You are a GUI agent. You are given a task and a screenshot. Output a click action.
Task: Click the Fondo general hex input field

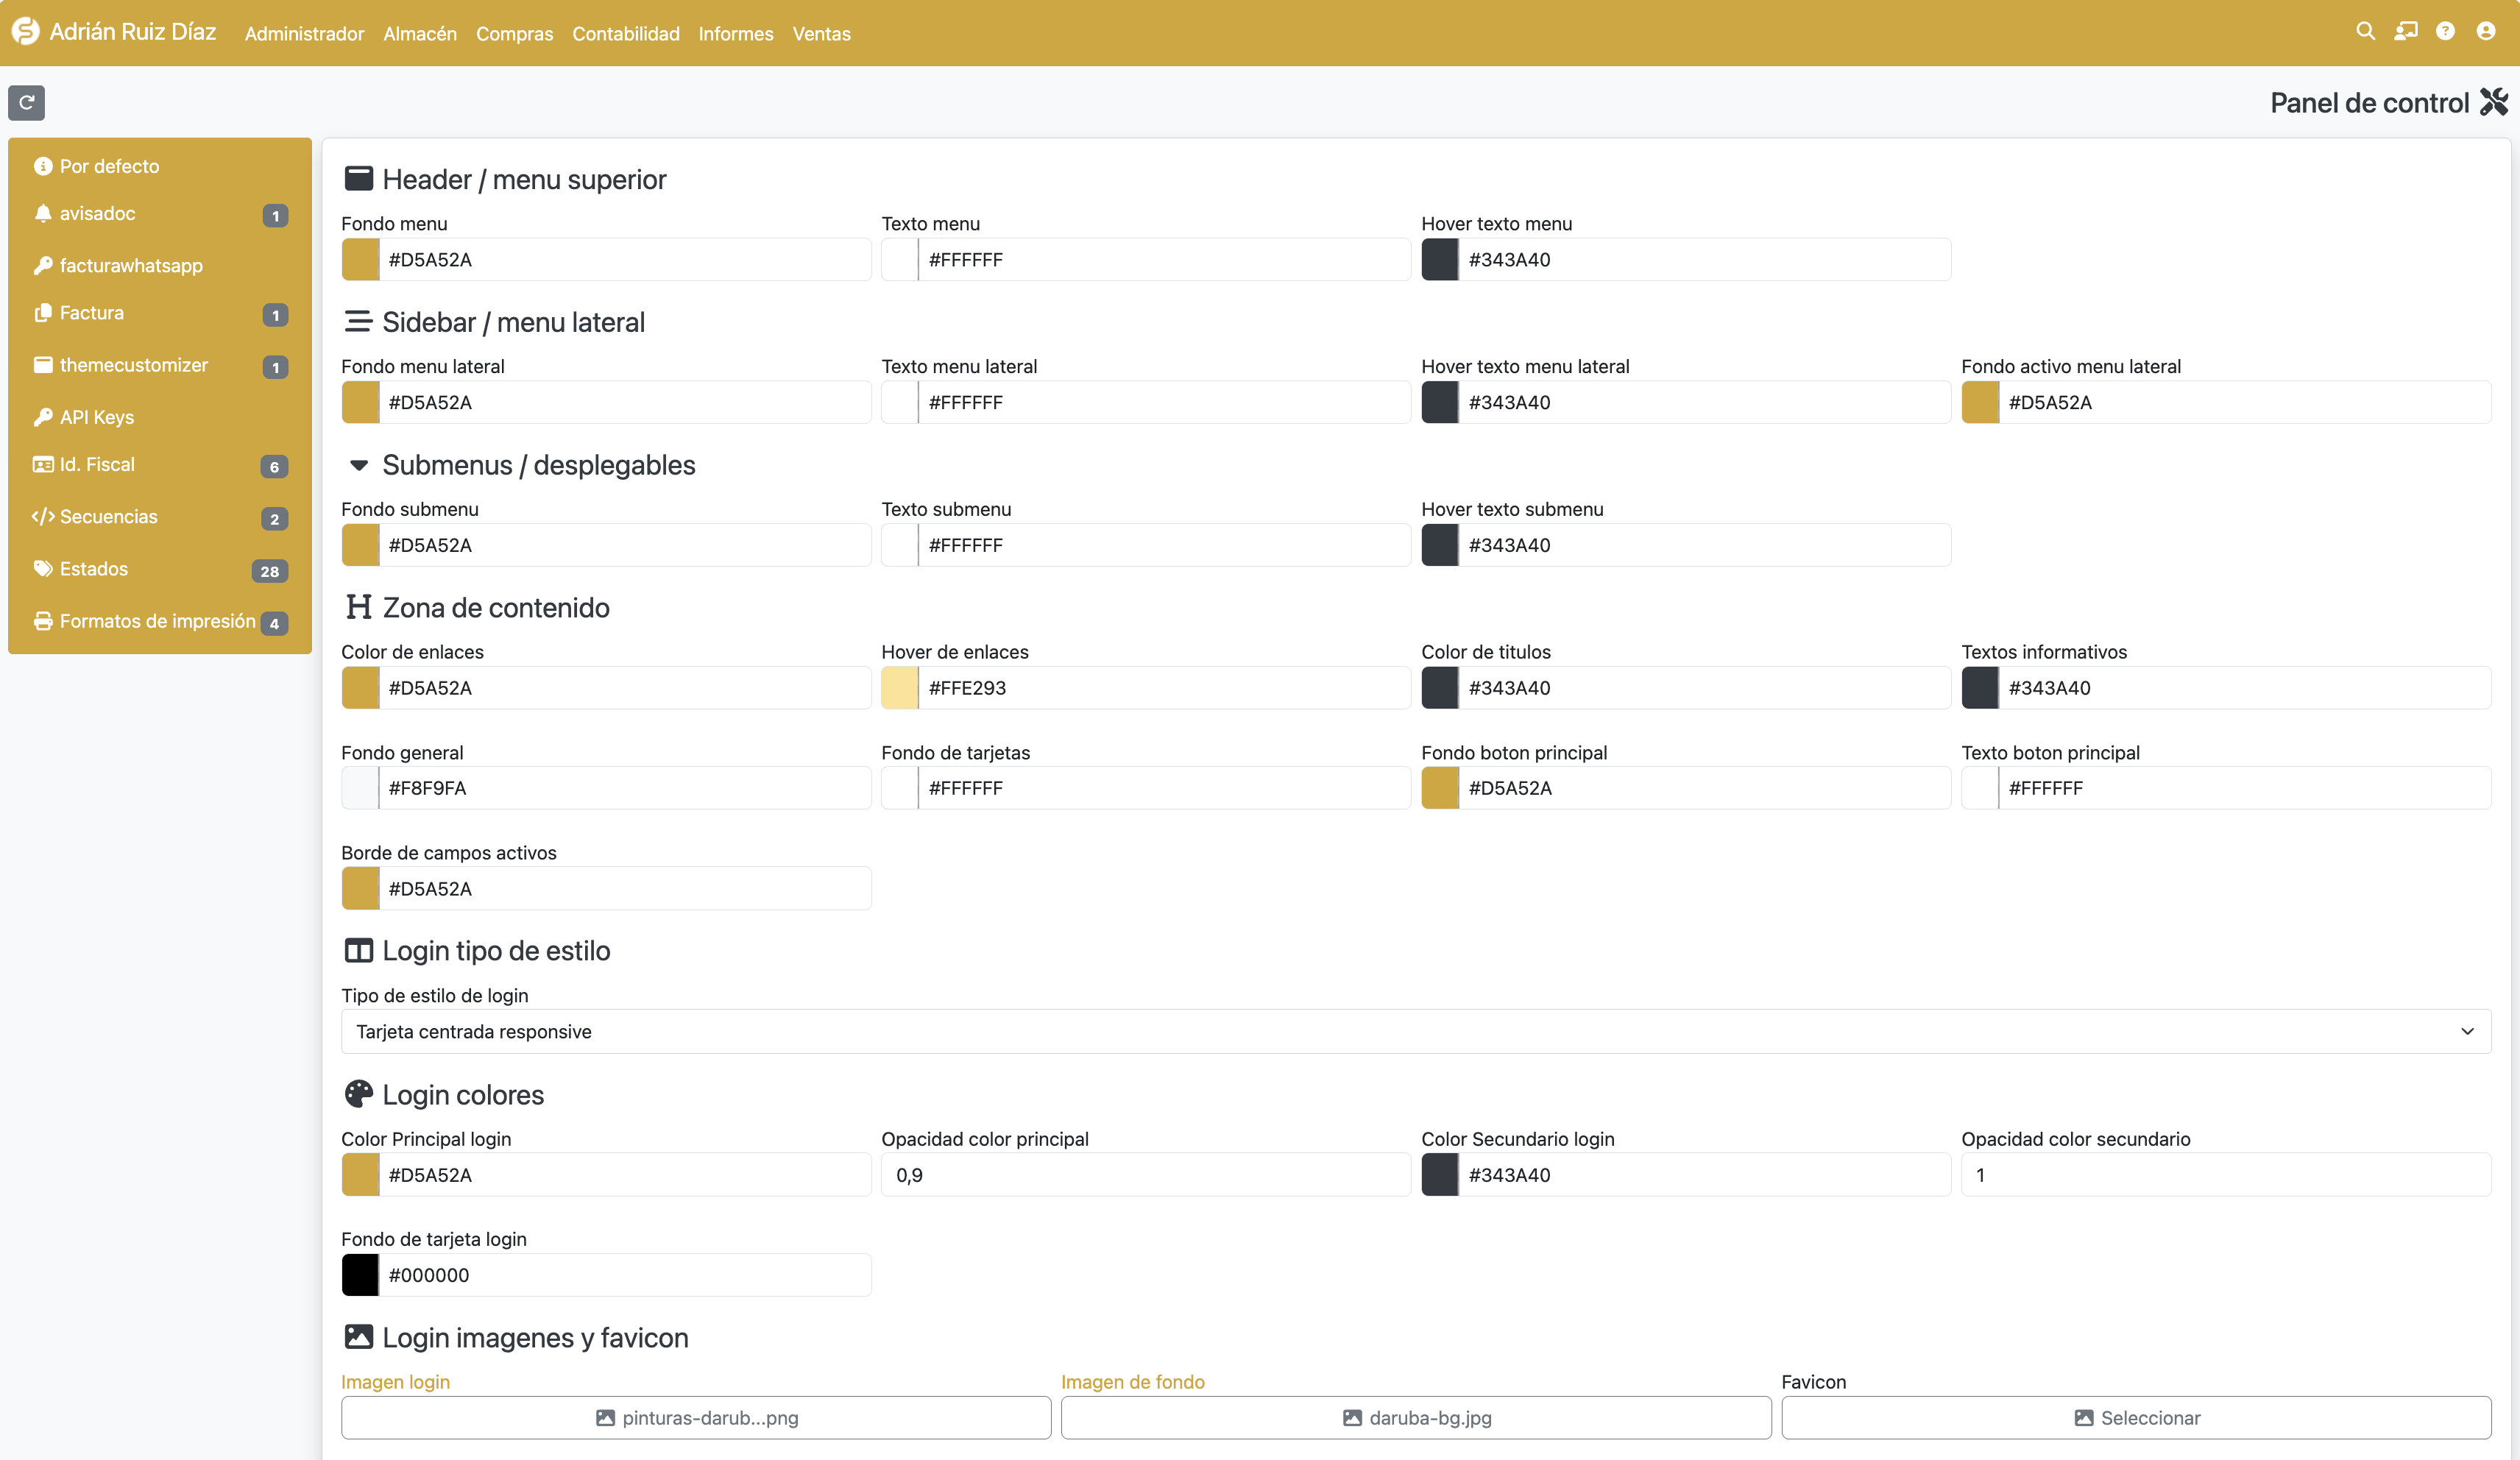625,789
